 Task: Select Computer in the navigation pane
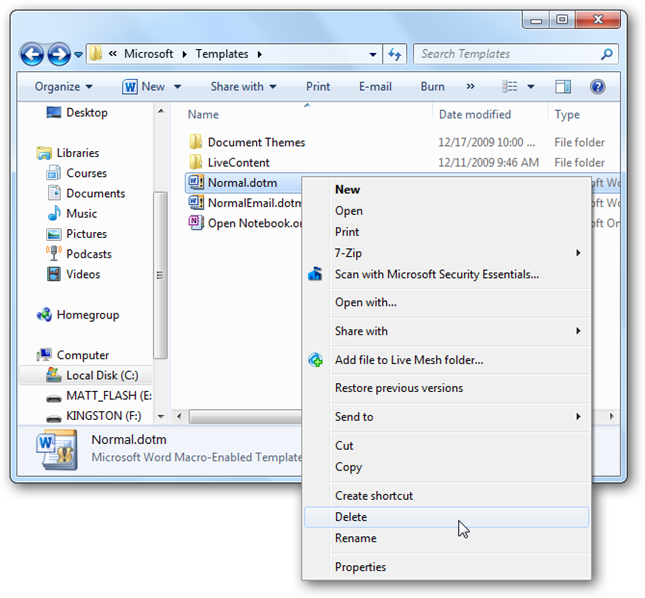click(73, 355)
